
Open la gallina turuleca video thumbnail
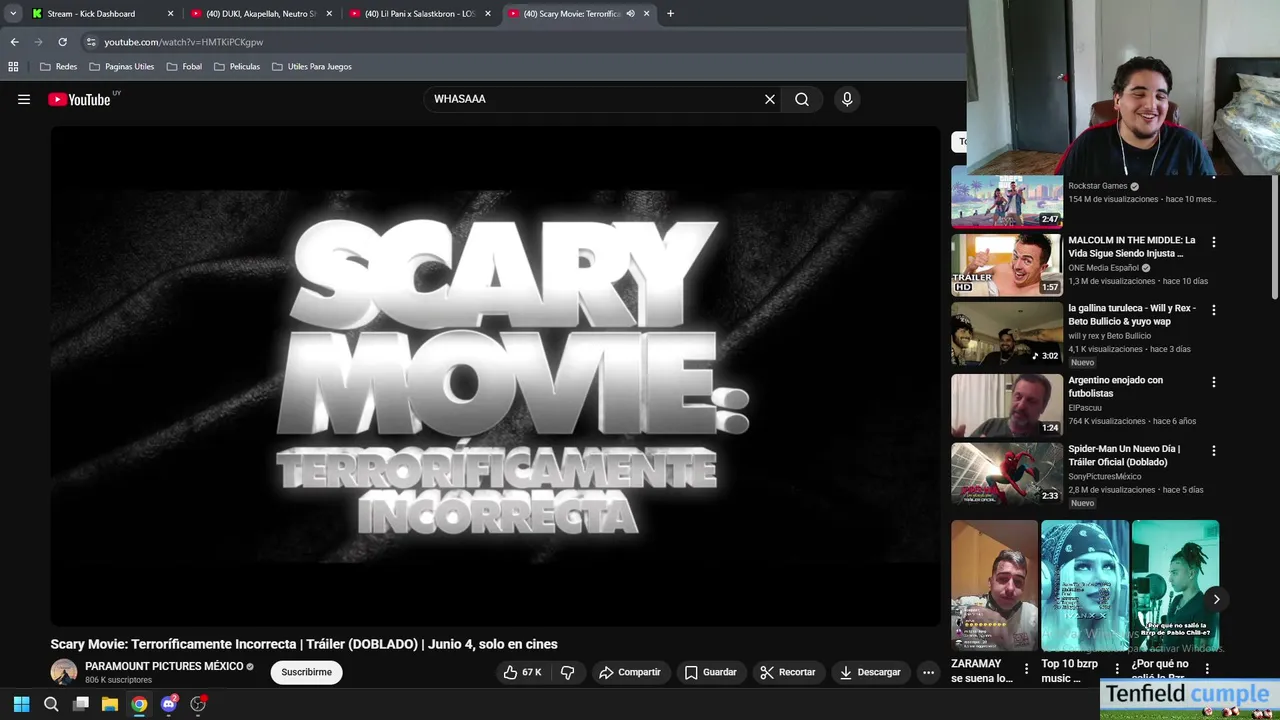pos(1007,334)
